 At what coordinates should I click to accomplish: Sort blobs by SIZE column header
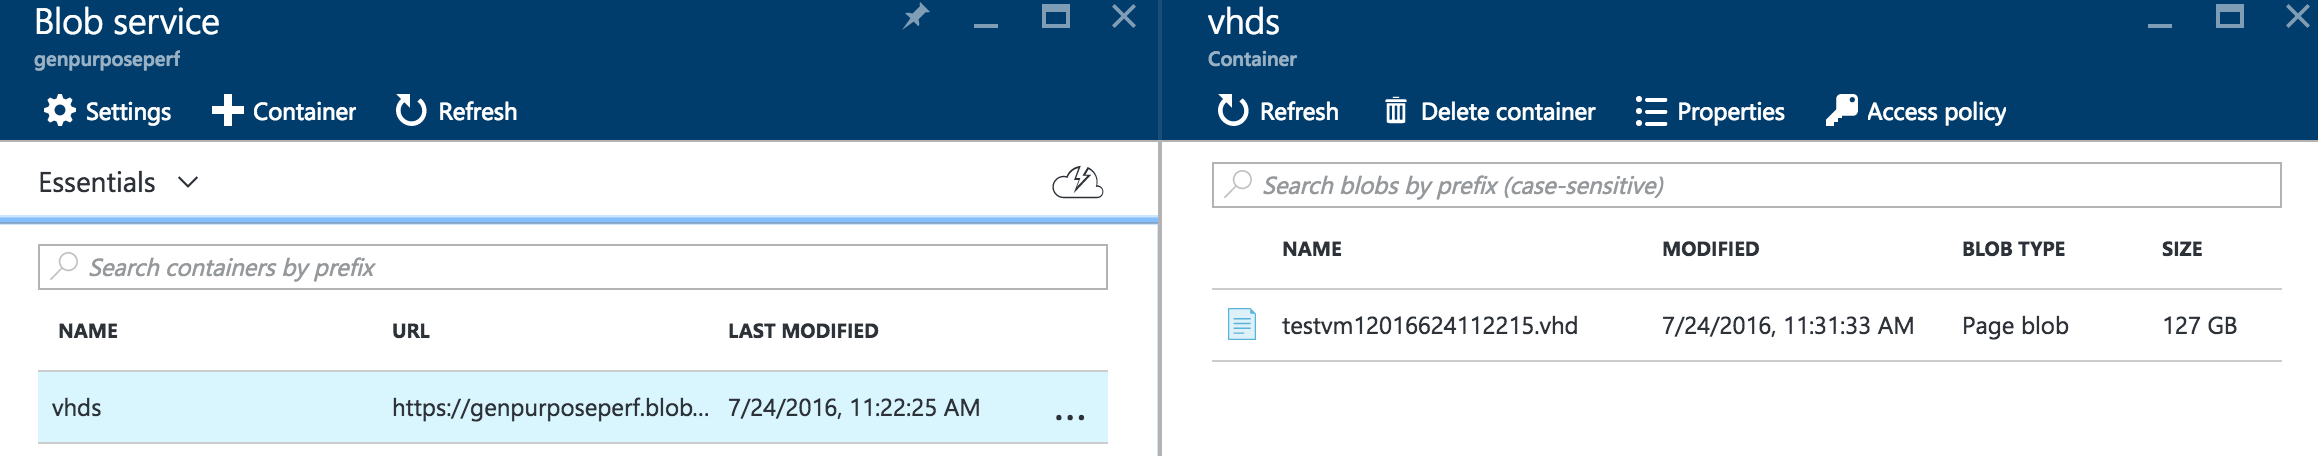[2181, 249]
